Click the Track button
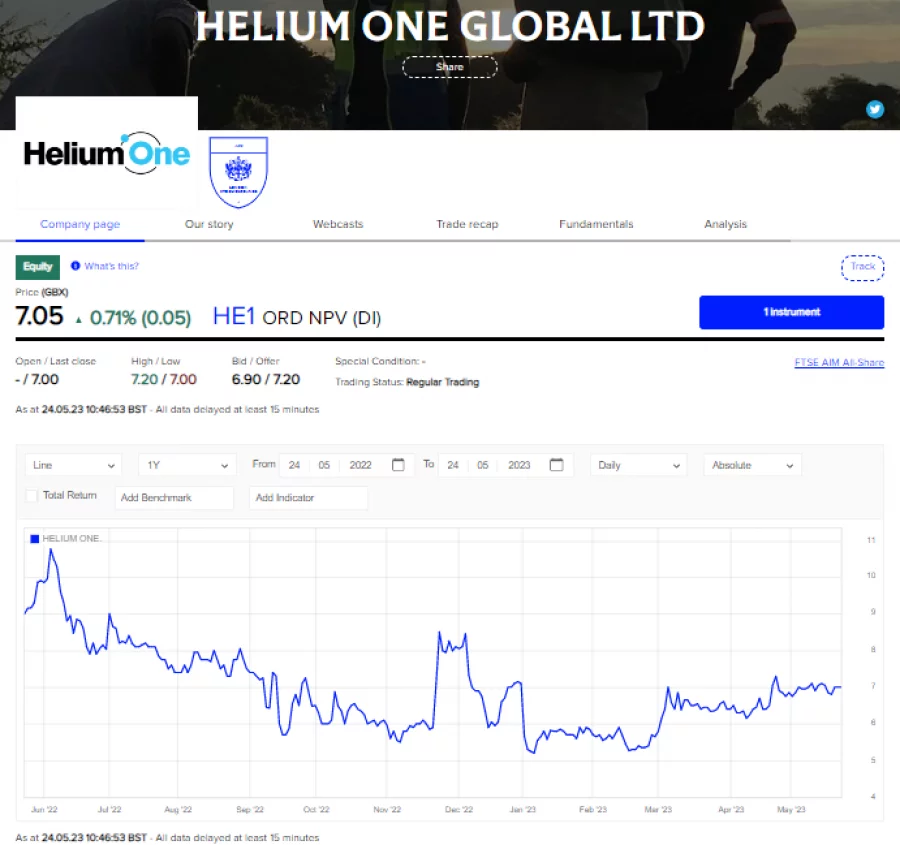Image resolution: width=900 pixels, height=845 pixels. [861, 267]
